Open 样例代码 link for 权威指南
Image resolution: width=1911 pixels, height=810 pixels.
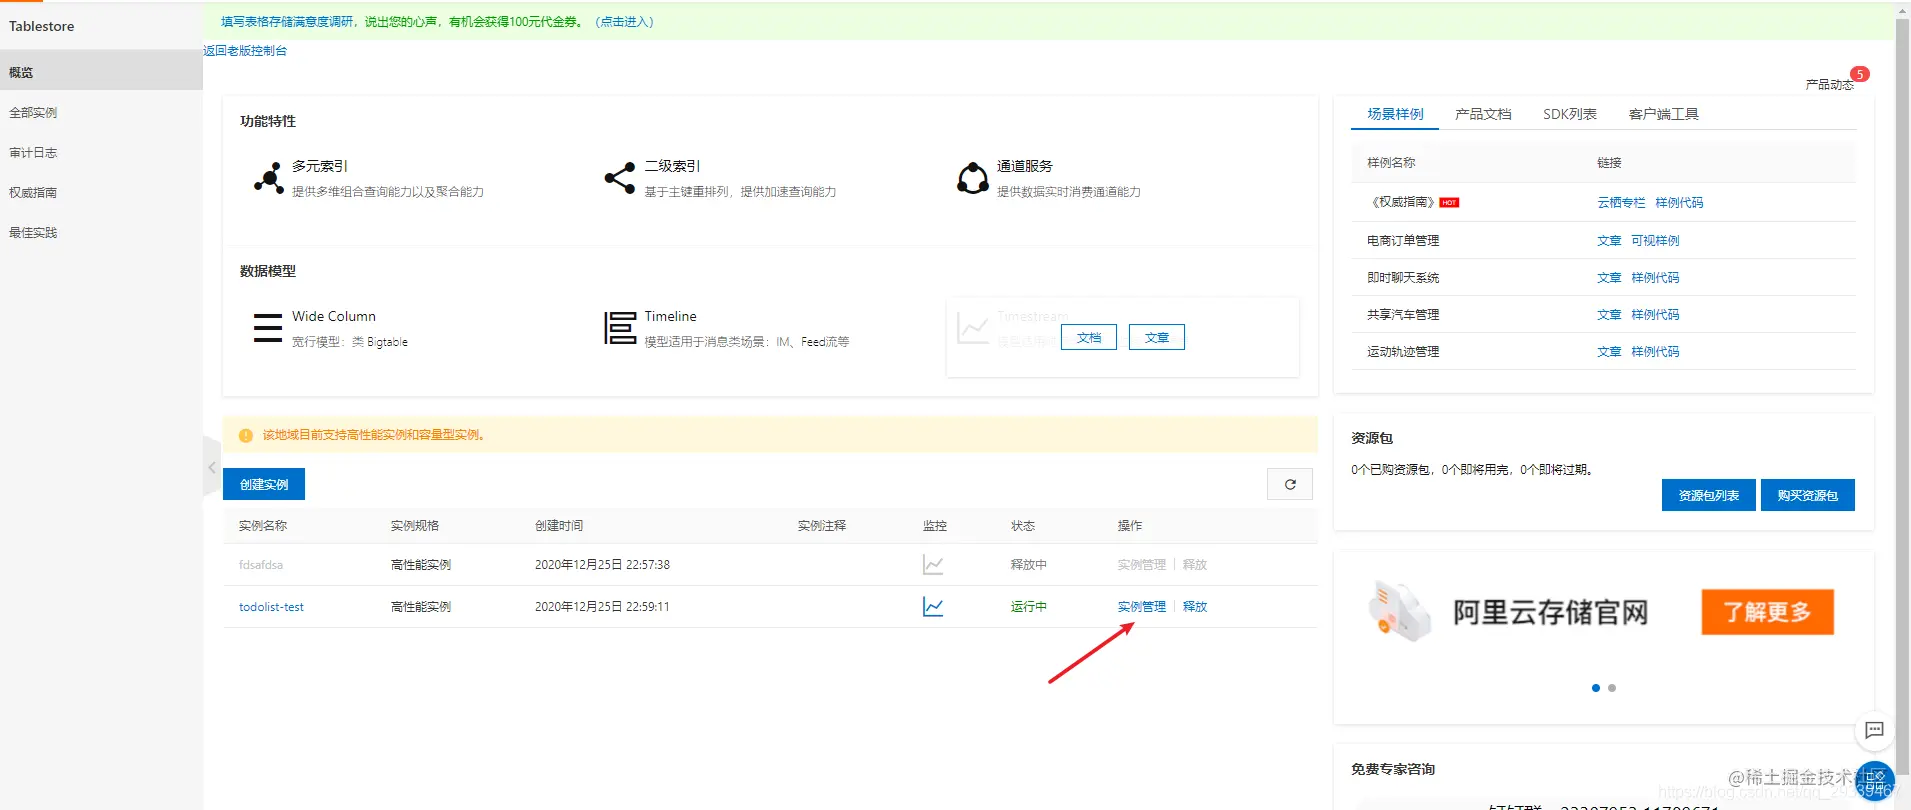point(1679,202)
